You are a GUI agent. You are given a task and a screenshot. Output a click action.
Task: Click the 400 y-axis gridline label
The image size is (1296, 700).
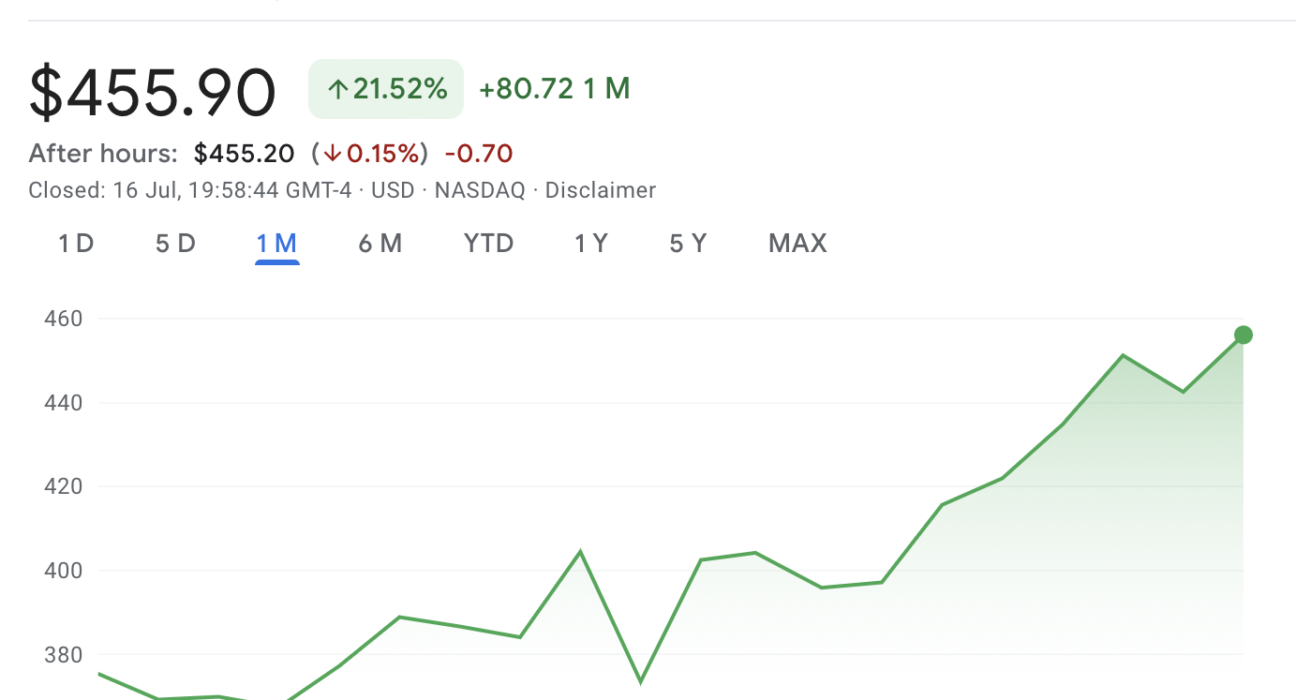click(63, 571)
